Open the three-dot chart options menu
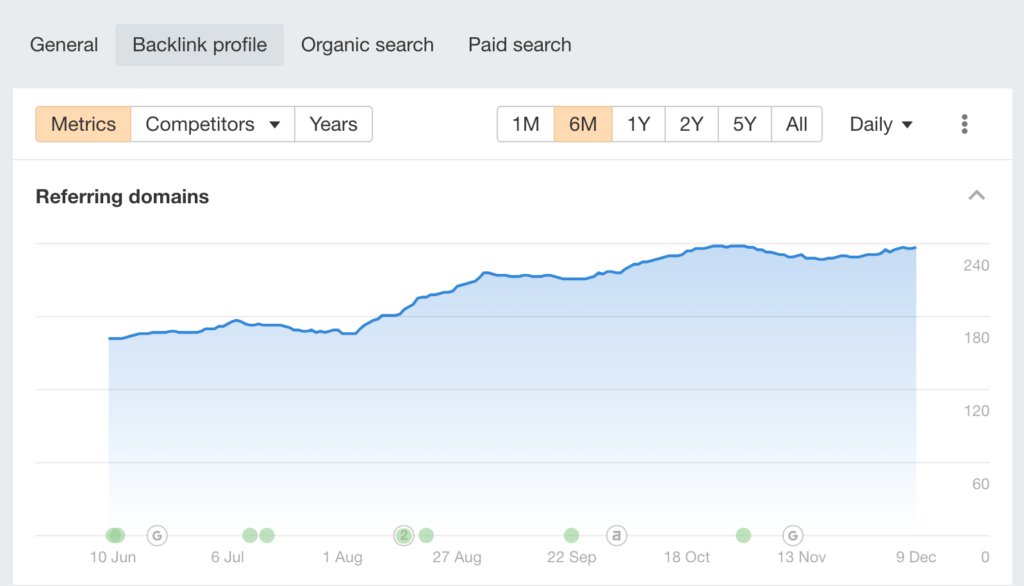Image resolution: width=1024 pixels, height=586 pixels. [964, 123]
